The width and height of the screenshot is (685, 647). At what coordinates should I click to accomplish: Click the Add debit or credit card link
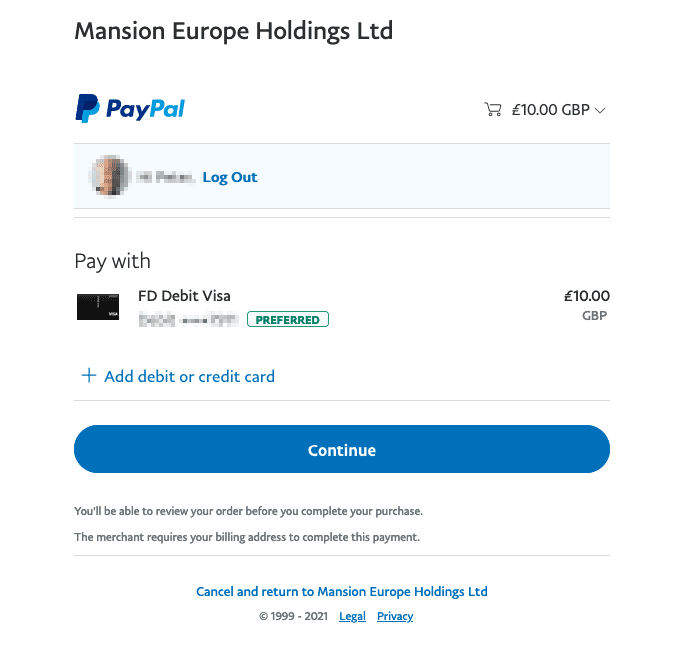point(189,377)
